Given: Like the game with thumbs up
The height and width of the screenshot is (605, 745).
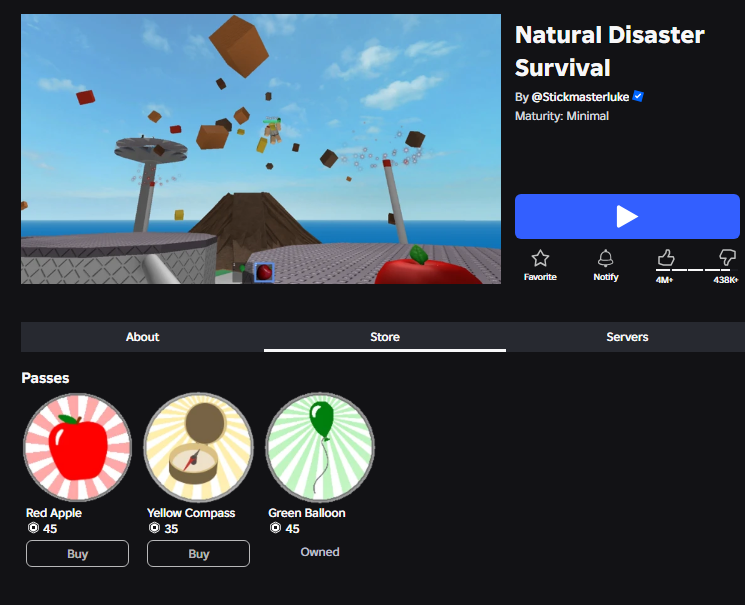Looking at the screenshot, I should coord(666,258).
